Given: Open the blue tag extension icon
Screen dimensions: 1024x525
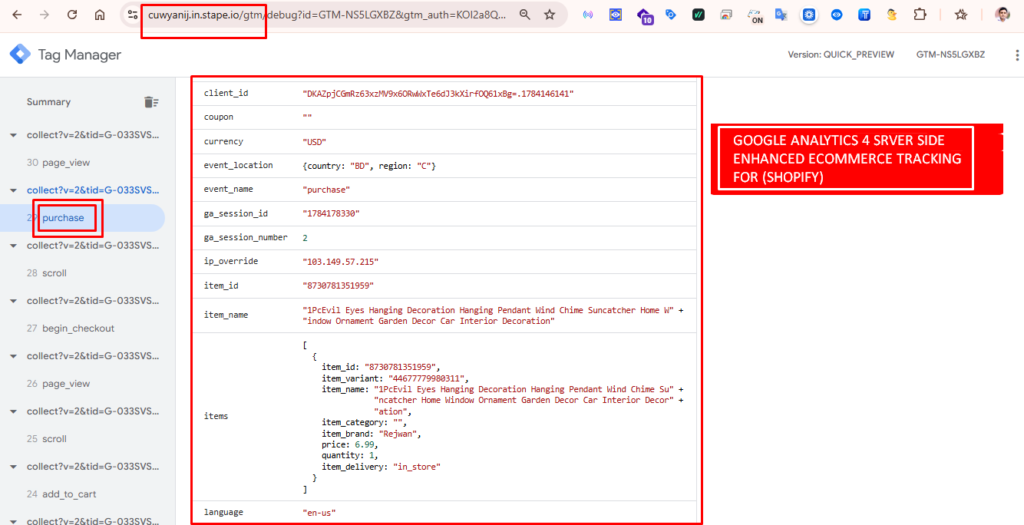Looking at the screenshot, I should click(x=671, y=14).
